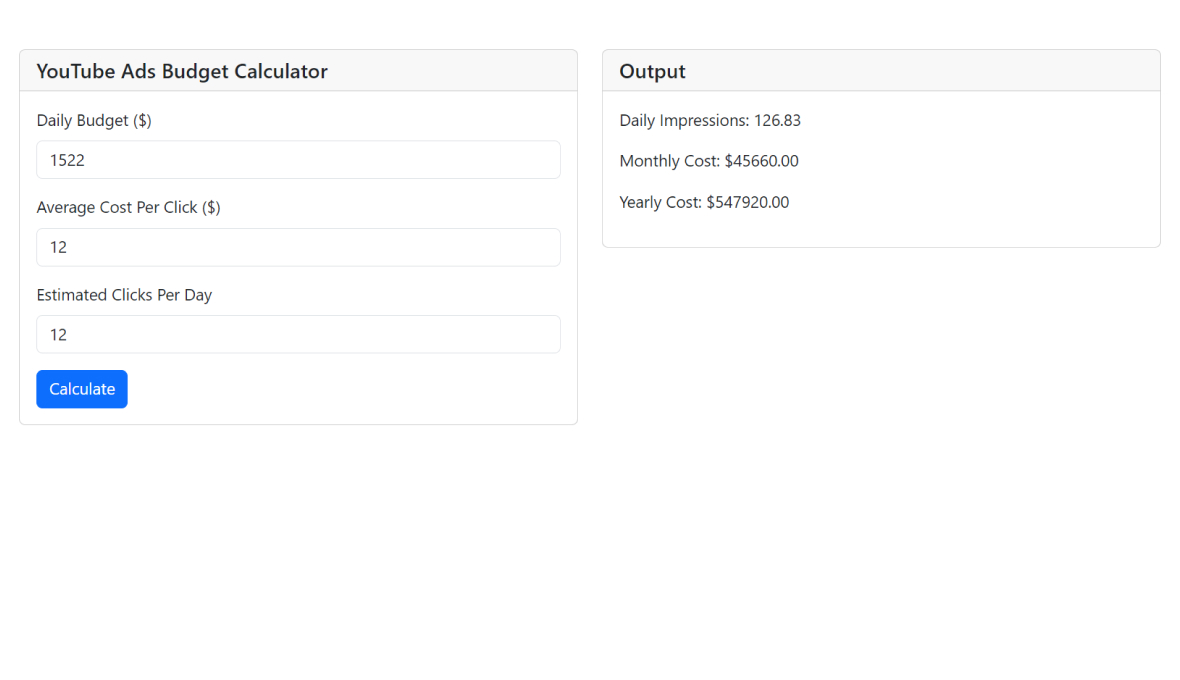Click the Daily Budget ($) label
This screenshot has width=1180, height=680.
click(94, 120)
